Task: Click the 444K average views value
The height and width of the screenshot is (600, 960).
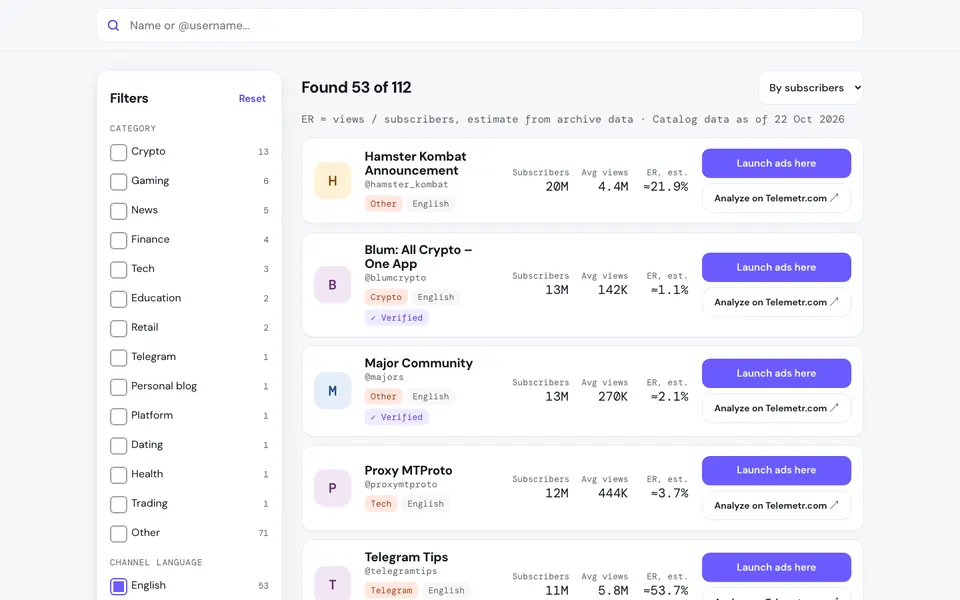Action: (613, 493)
